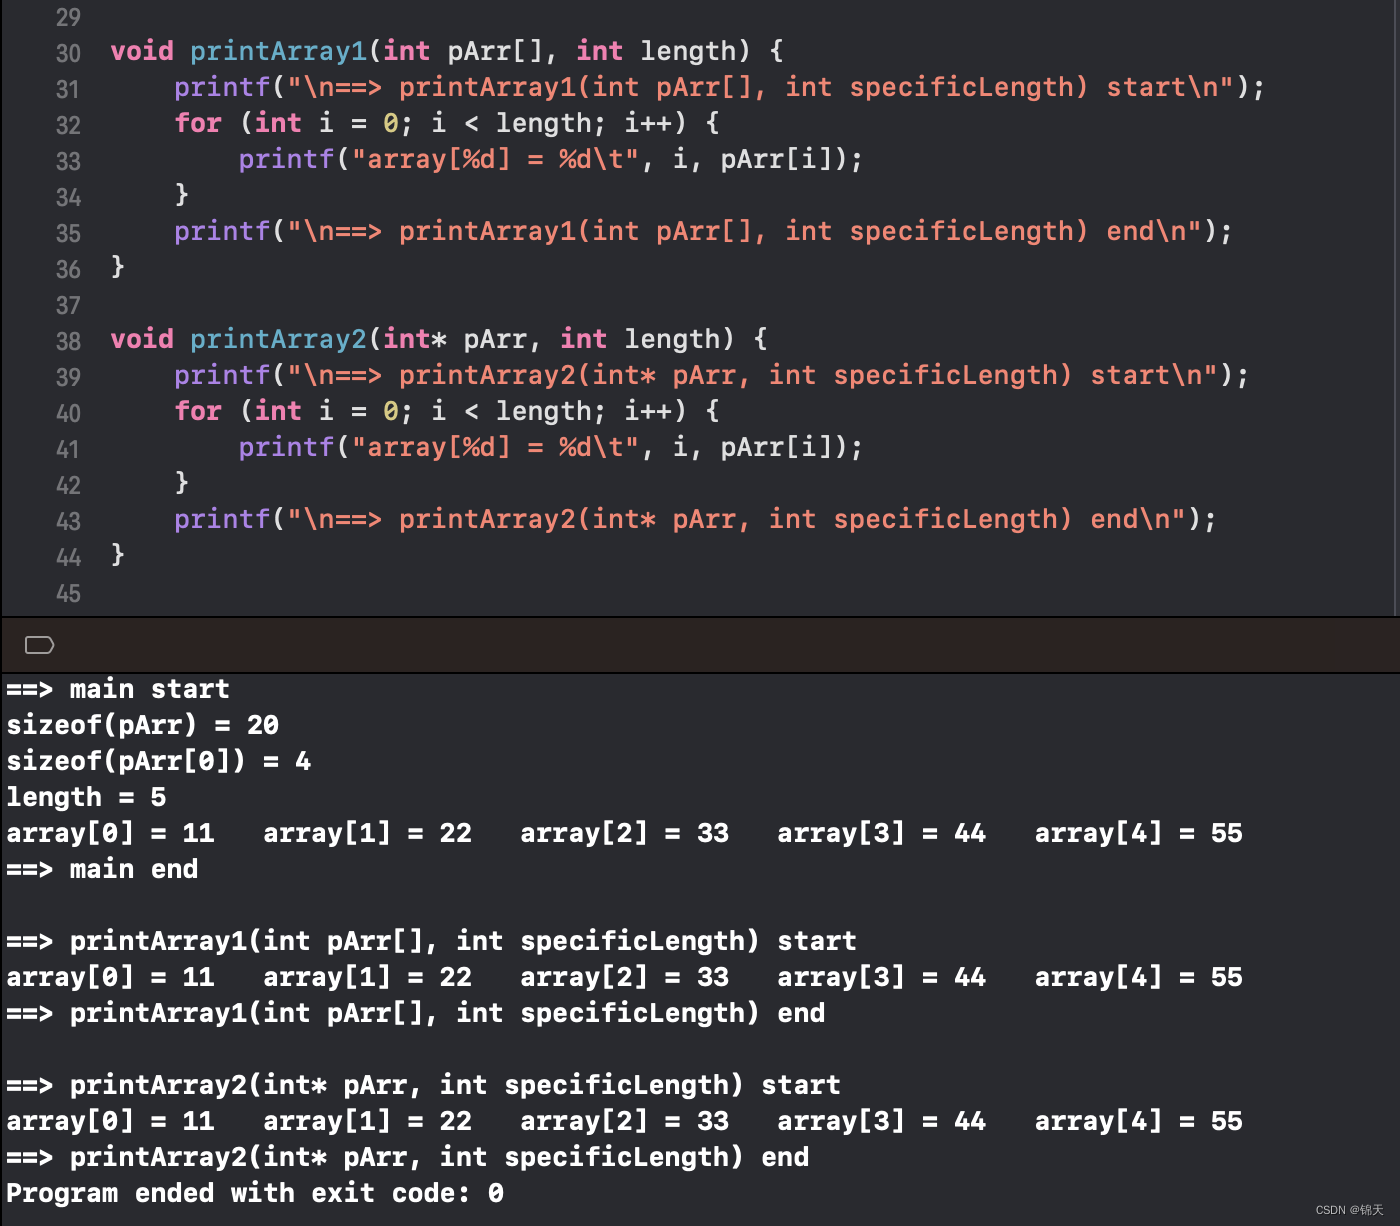Viewport: 1400px width, 1226px height.
Task: Click line number 41 in the gutter
Action: (68, 449)
